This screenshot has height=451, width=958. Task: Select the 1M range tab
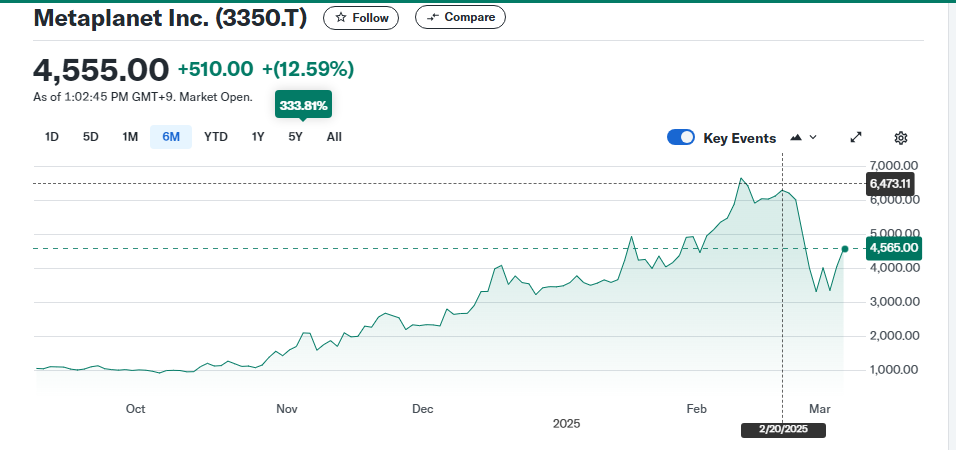(130, 137)
